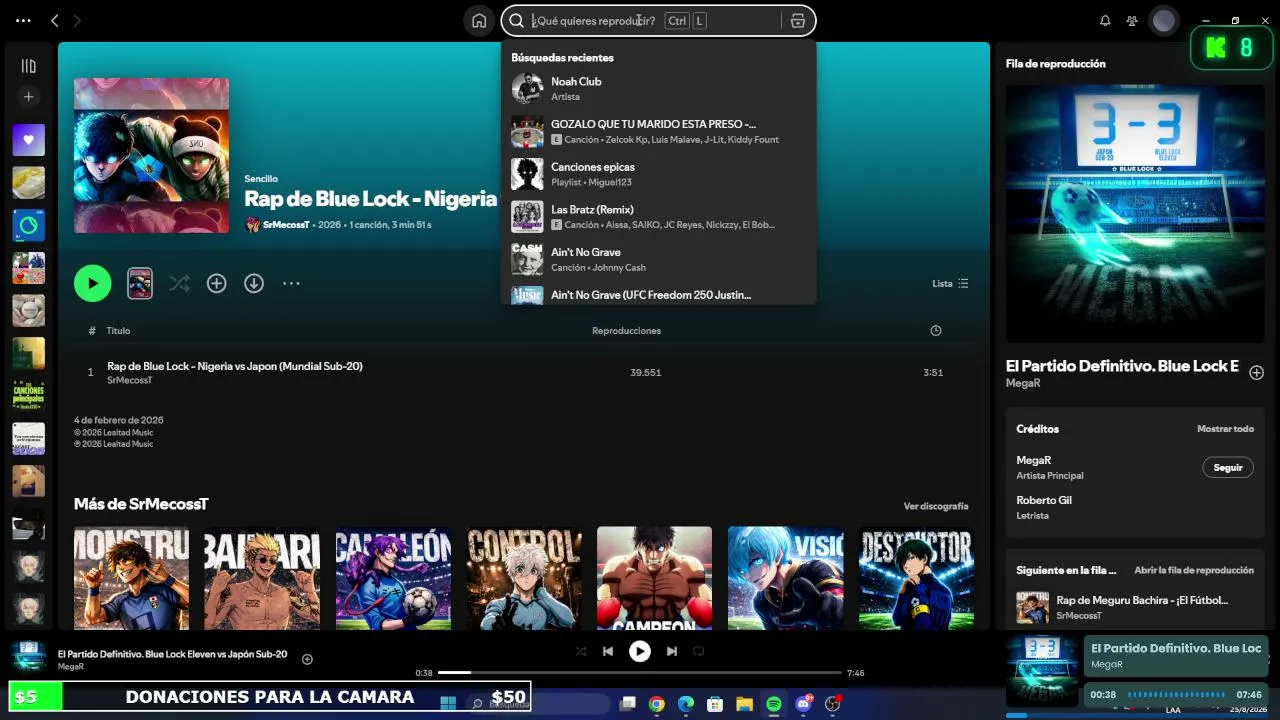The image size is (1280, 720).
Task: Open the Friend Activity icon
Action: pyautogui.click(x=1132, y=21)
